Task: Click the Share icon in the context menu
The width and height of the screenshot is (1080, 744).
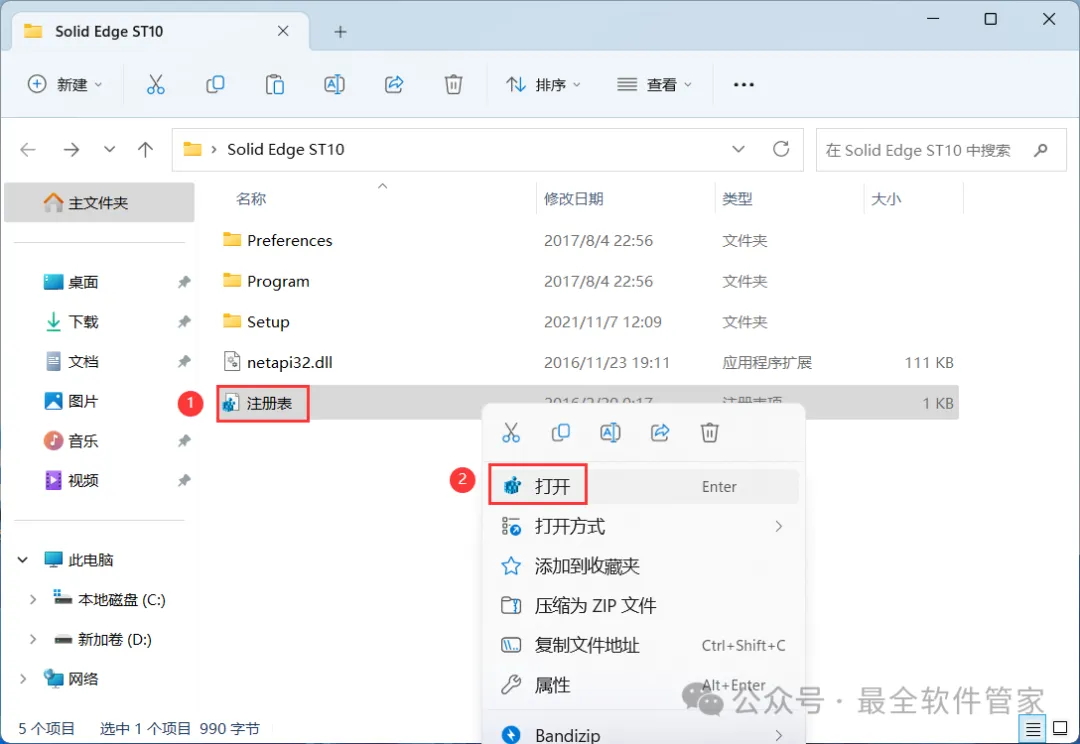Action: pos(660,433)
